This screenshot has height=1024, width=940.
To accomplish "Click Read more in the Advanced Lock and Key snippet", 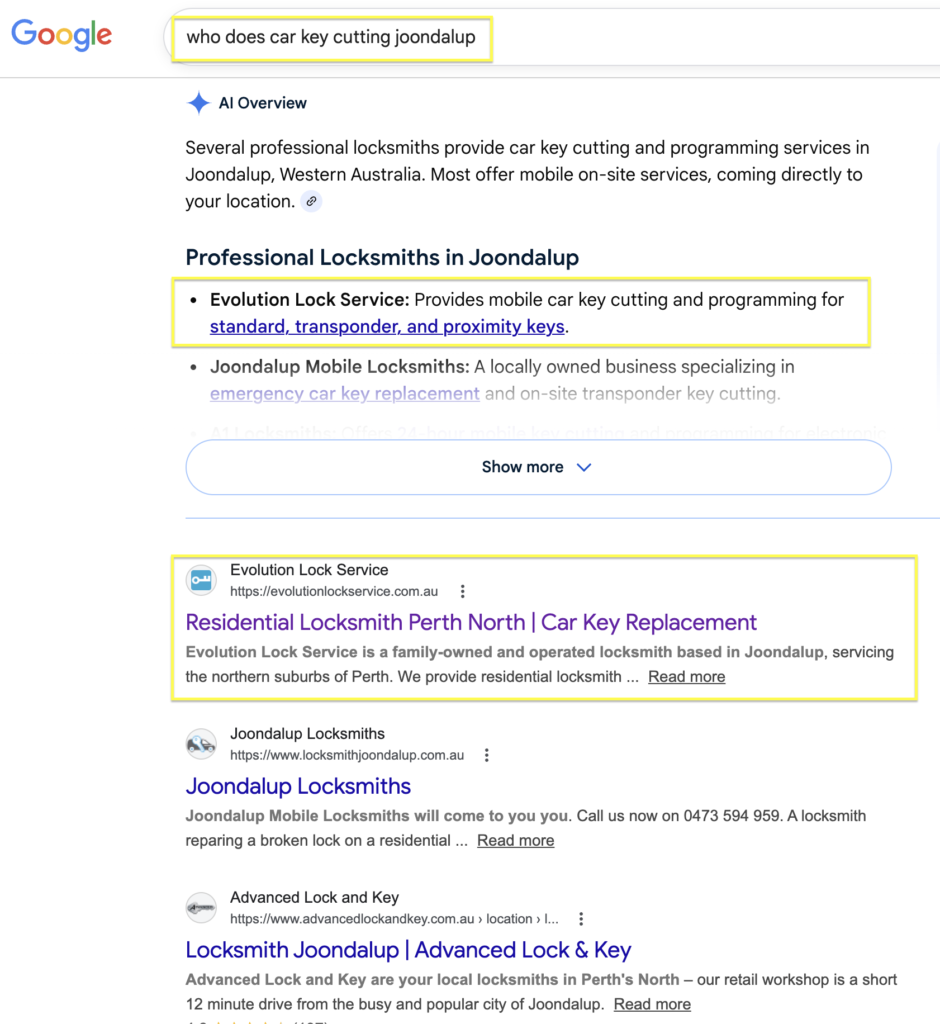I will [652, 1004].
